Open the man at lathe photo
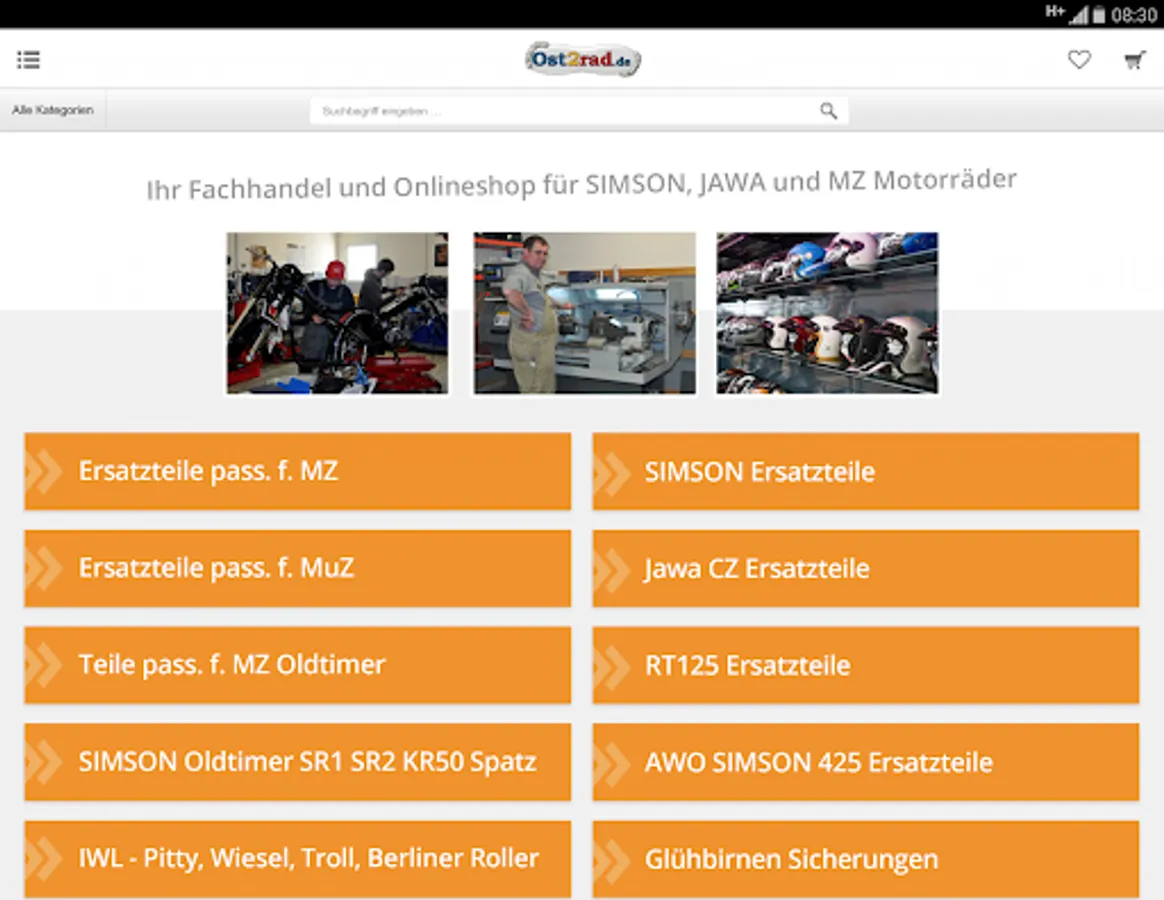This screenshot has width=1164, height=900. (x=585, y=313)
